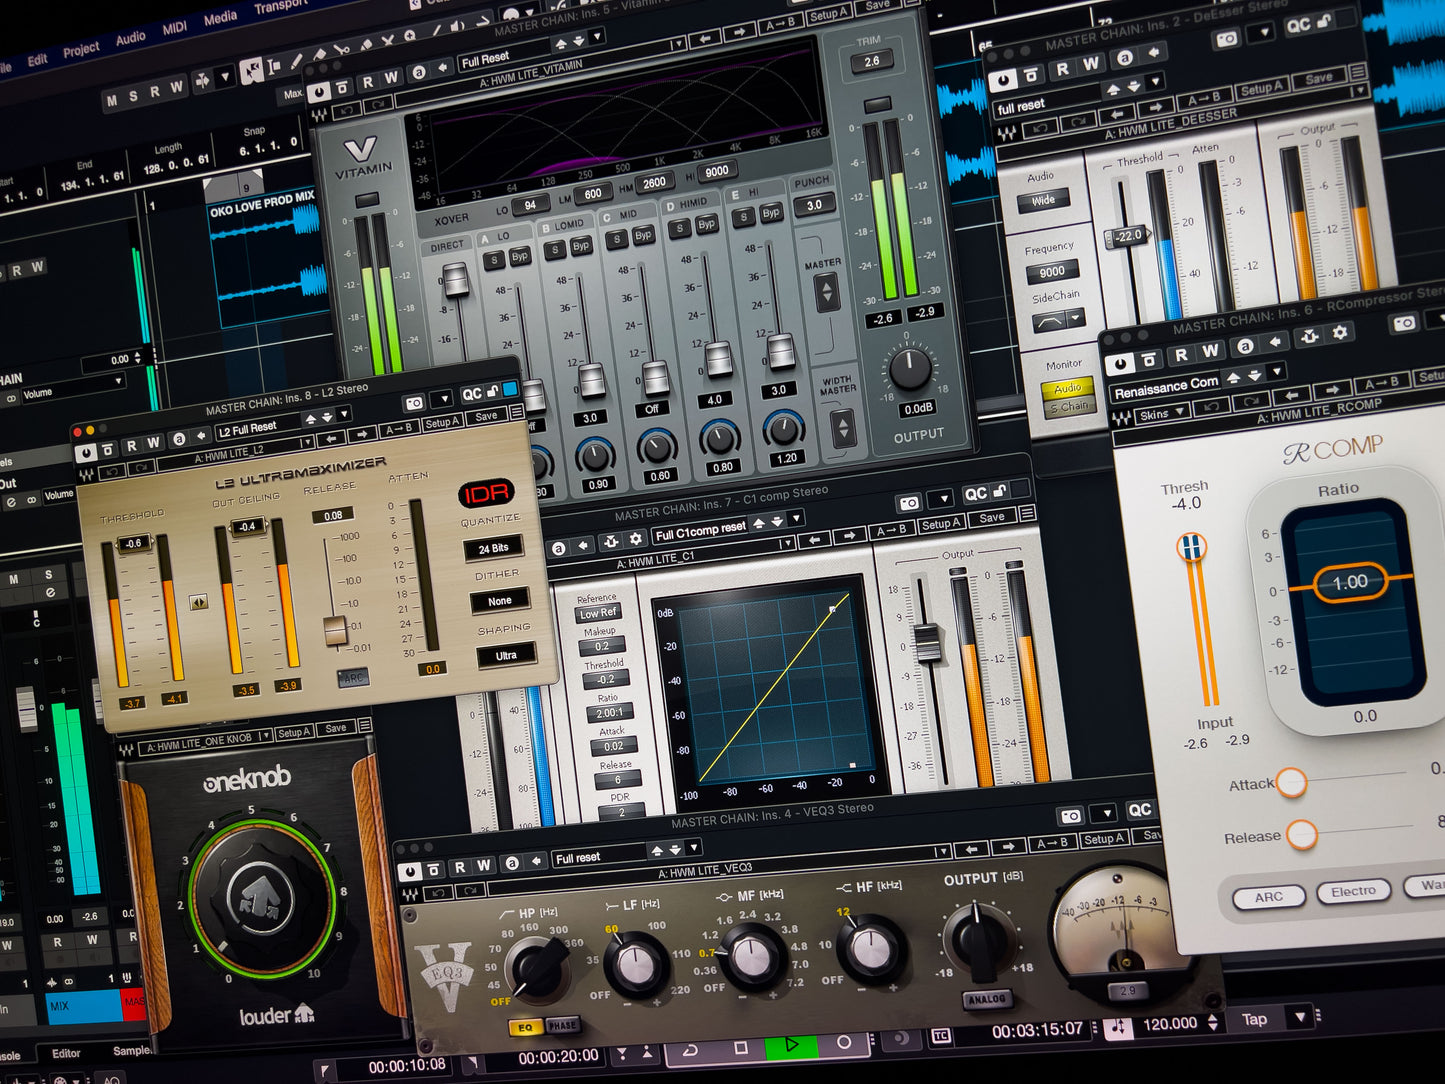Click the L2 threshold/ceiling link button
This screenshot has width=1445, height=1084.
tap(199, 602)
